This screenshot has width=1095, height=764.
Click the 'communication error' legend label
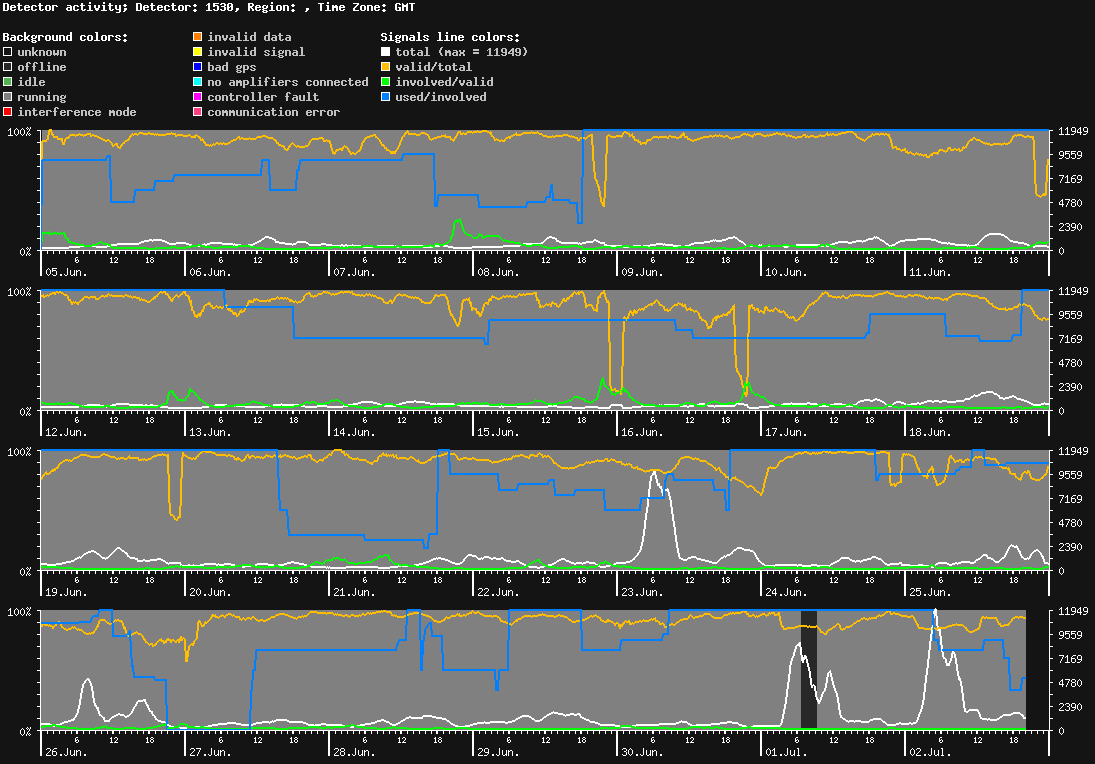pyautogui.click(x=274, y=112)
